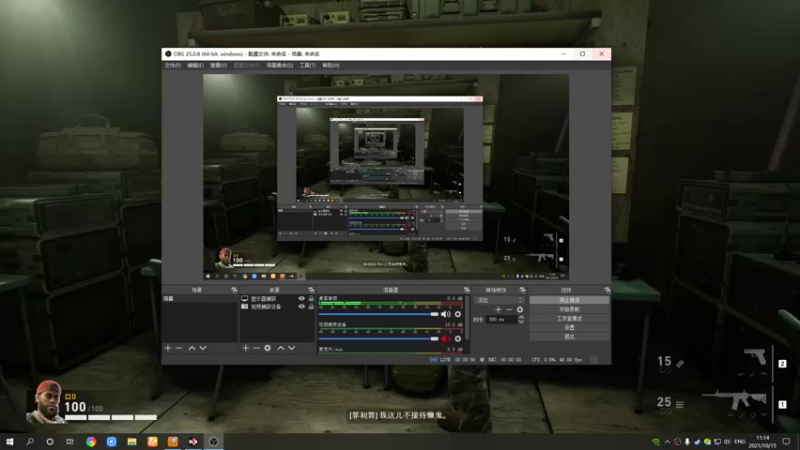Open the notification center icon
Image resolution: width=800 pixels, height=450 pixels.
786,441
